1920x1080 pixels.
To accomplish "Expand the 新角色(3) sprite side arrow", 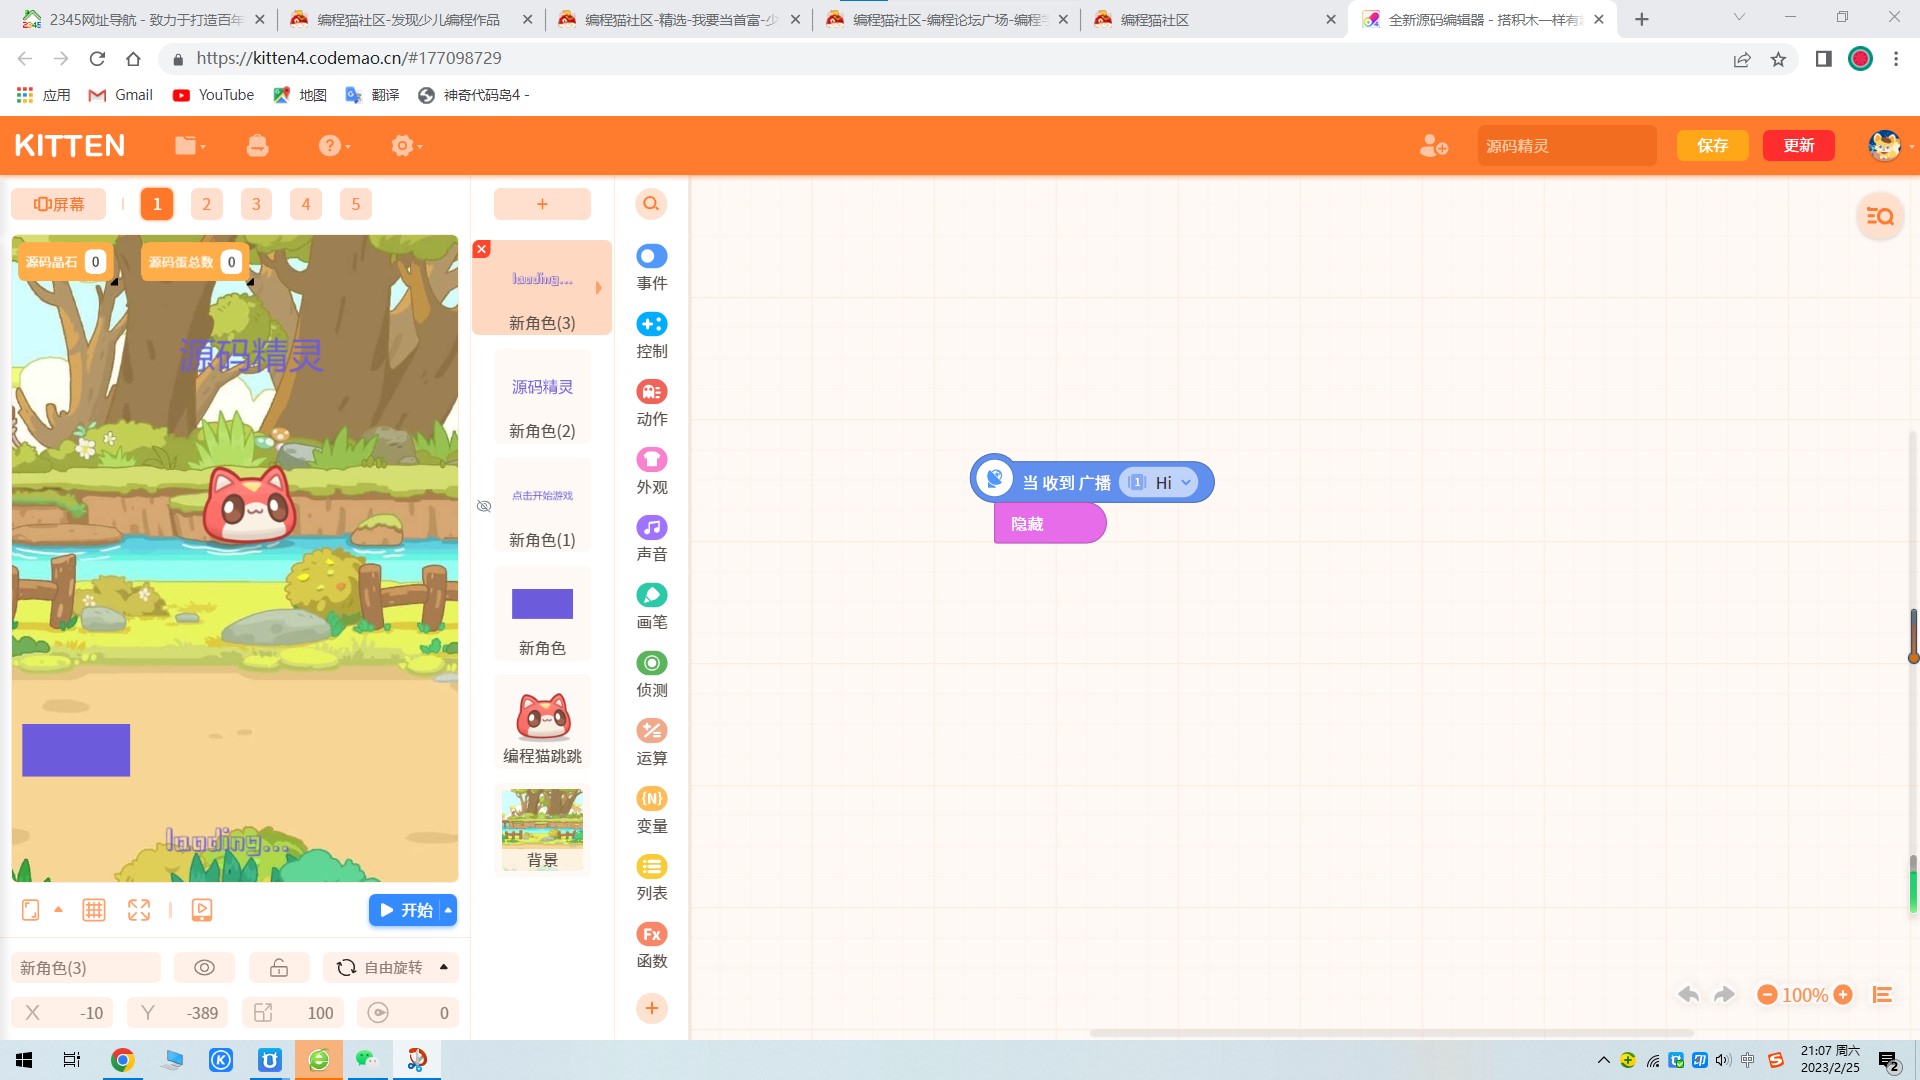I will 599,288.
